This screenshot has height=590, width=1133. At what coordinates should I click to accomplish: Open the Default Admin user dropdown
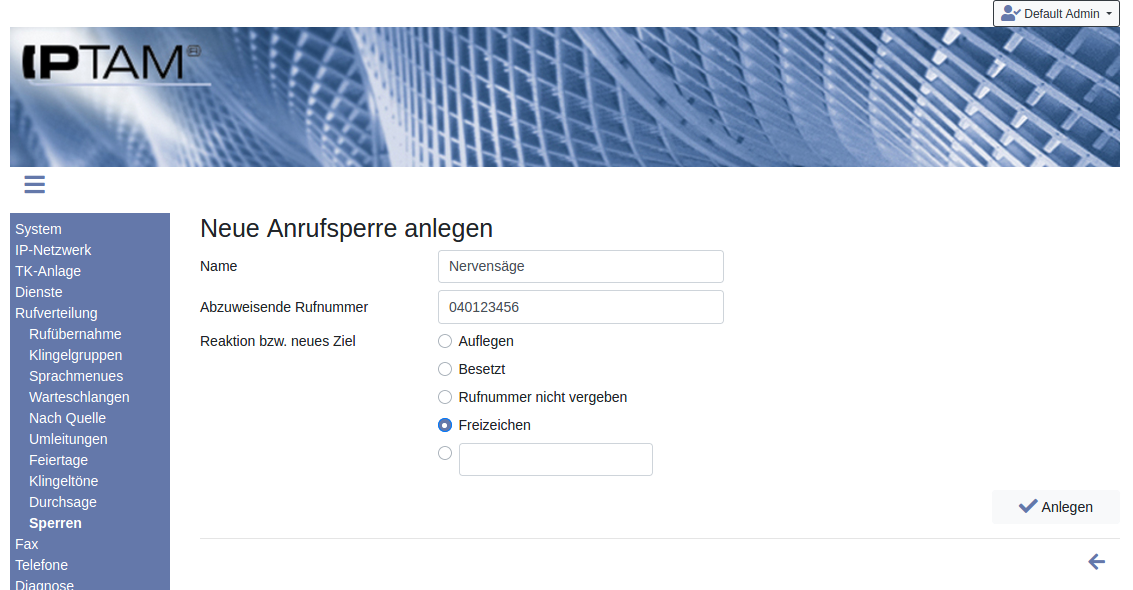[1056, 14]
